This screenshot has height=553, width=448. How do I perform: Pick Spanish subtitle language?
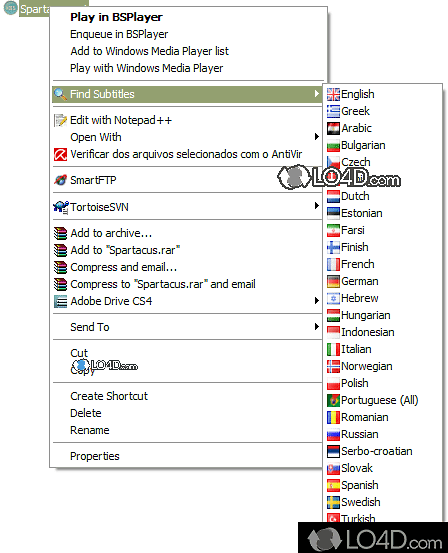coord(359,485)
